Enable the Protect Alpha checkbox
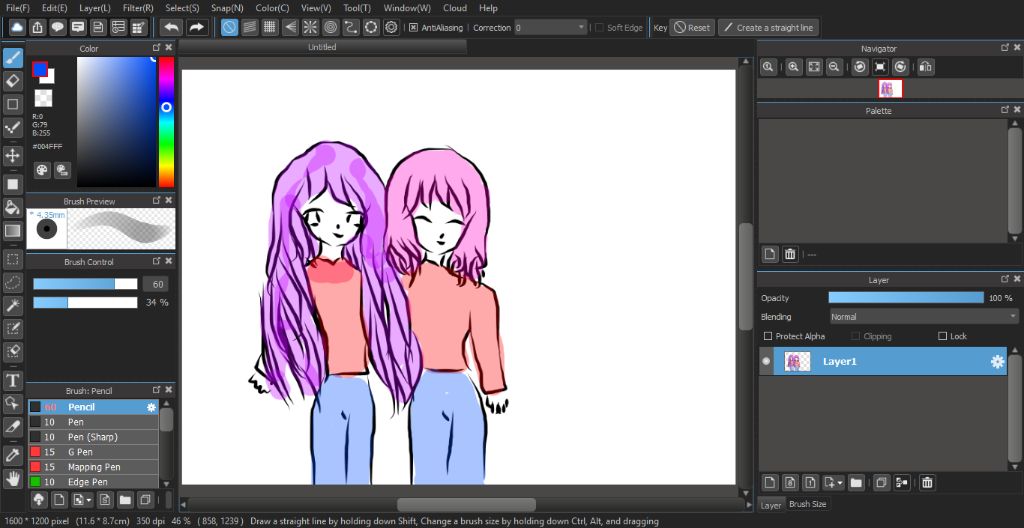 click(768, 336)
